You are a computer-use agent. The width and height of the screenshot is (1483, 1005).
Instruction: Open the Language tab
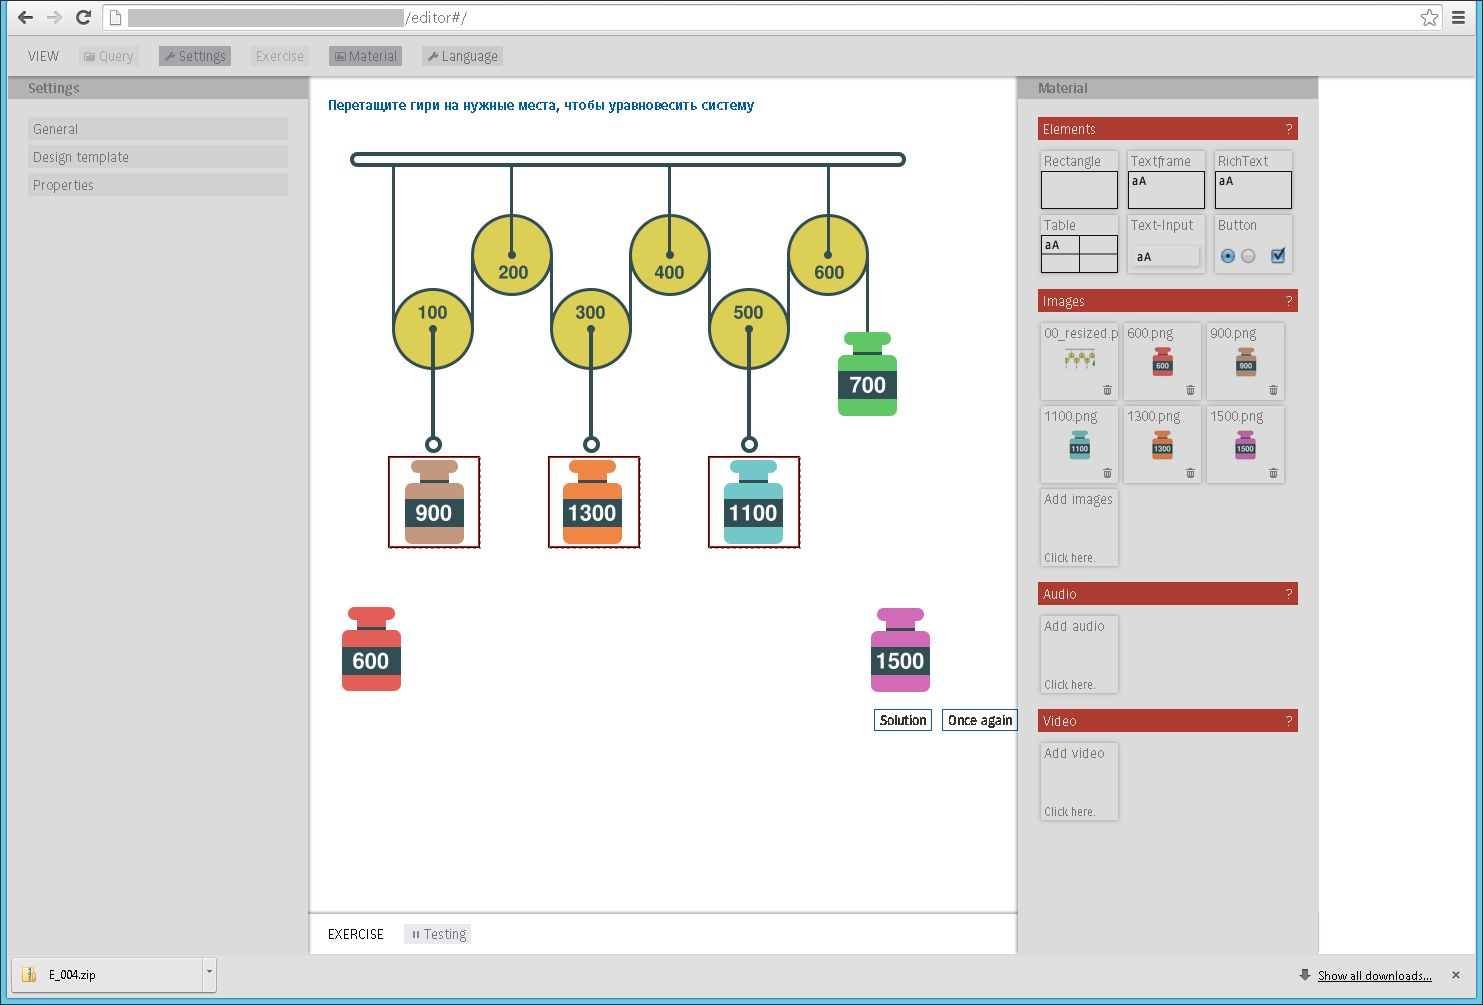(462, 56)
